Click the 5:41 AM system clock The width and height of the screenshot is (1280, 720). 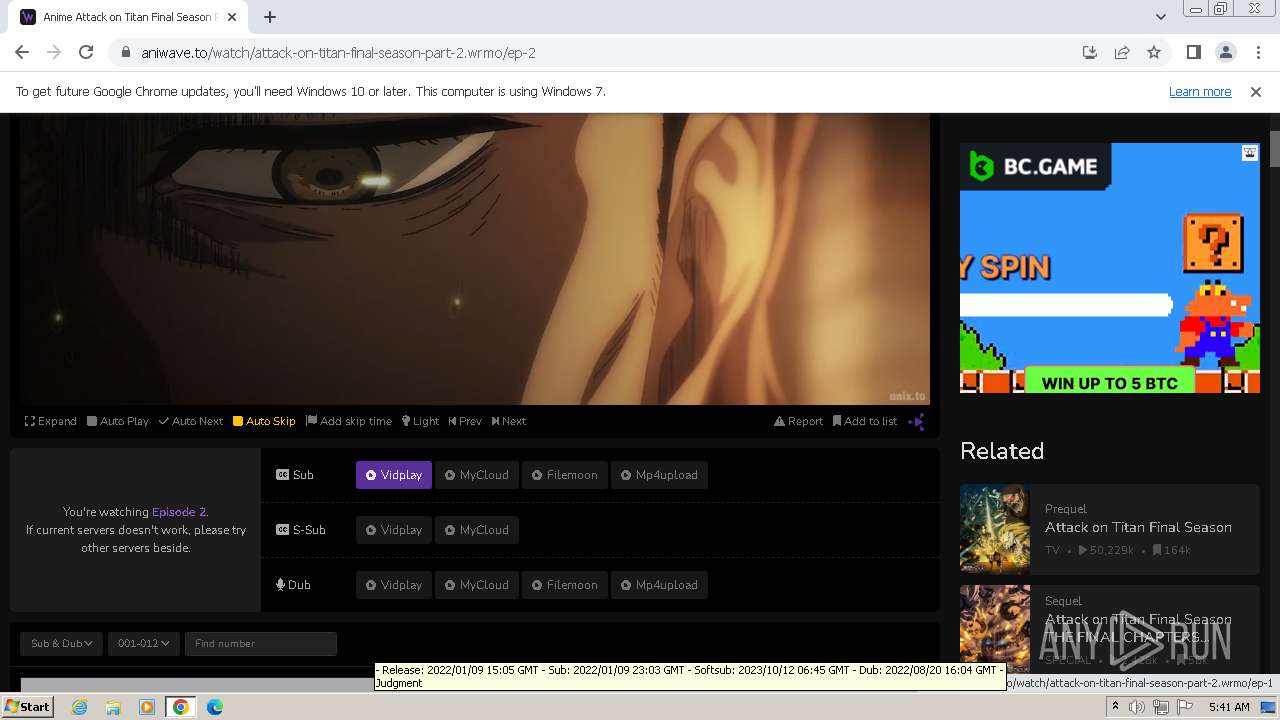coord(1229,707)
